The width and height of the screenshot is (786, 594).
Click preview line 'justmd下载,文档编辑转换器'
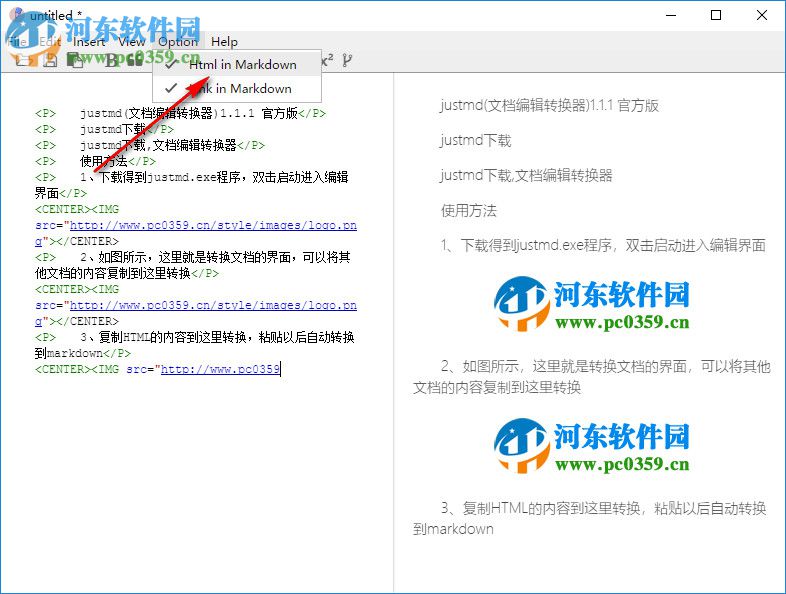[x=526, y=175]
